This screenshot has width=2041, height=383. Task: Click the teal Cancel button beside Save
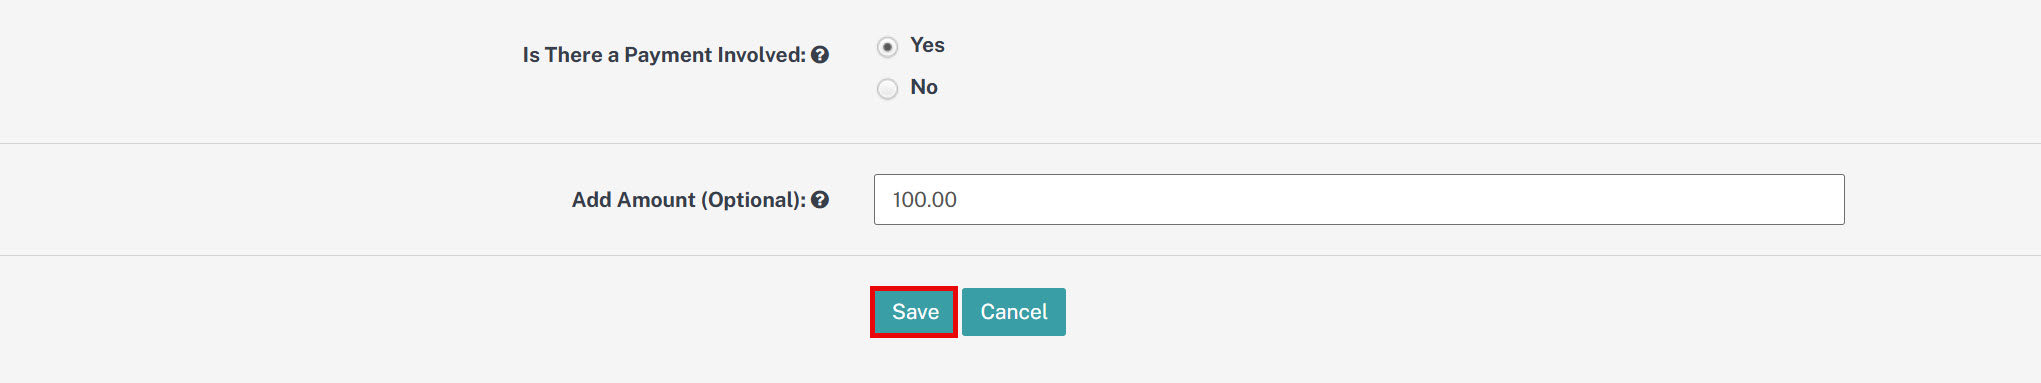tap(1014, 312)
